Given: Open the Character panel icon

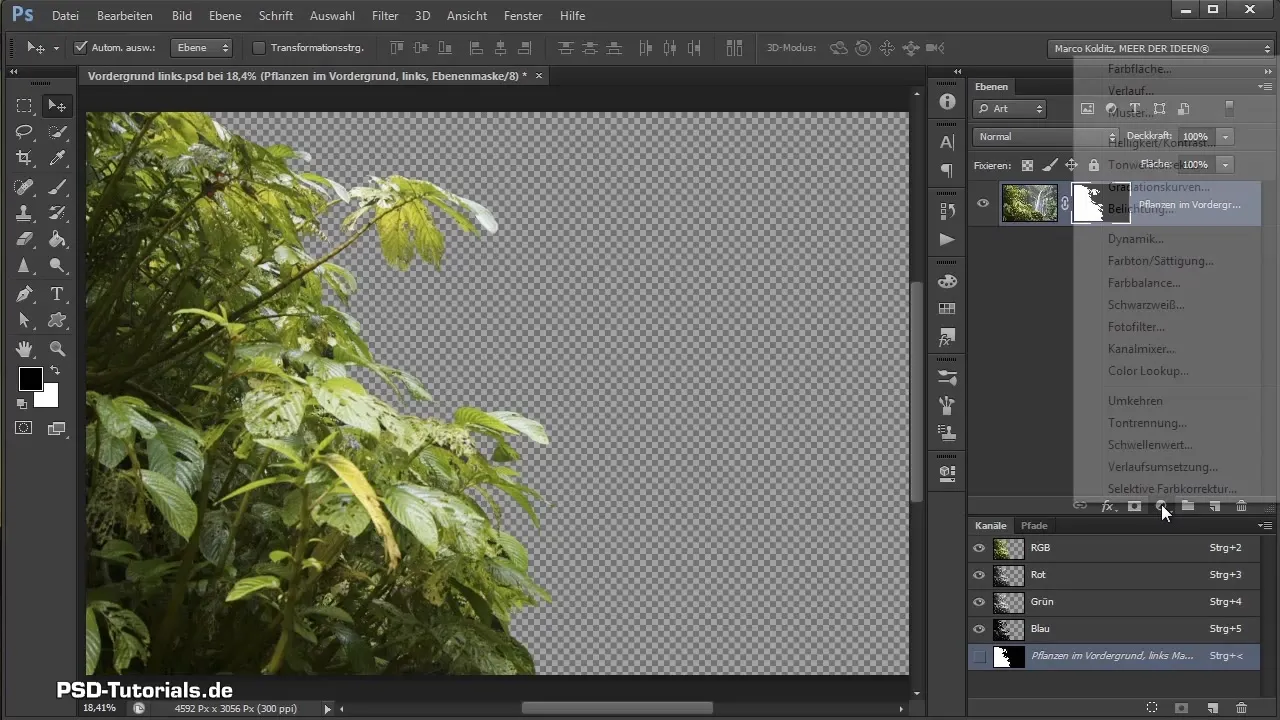Looking at the screenshot, I should click(x=947, y=143).
